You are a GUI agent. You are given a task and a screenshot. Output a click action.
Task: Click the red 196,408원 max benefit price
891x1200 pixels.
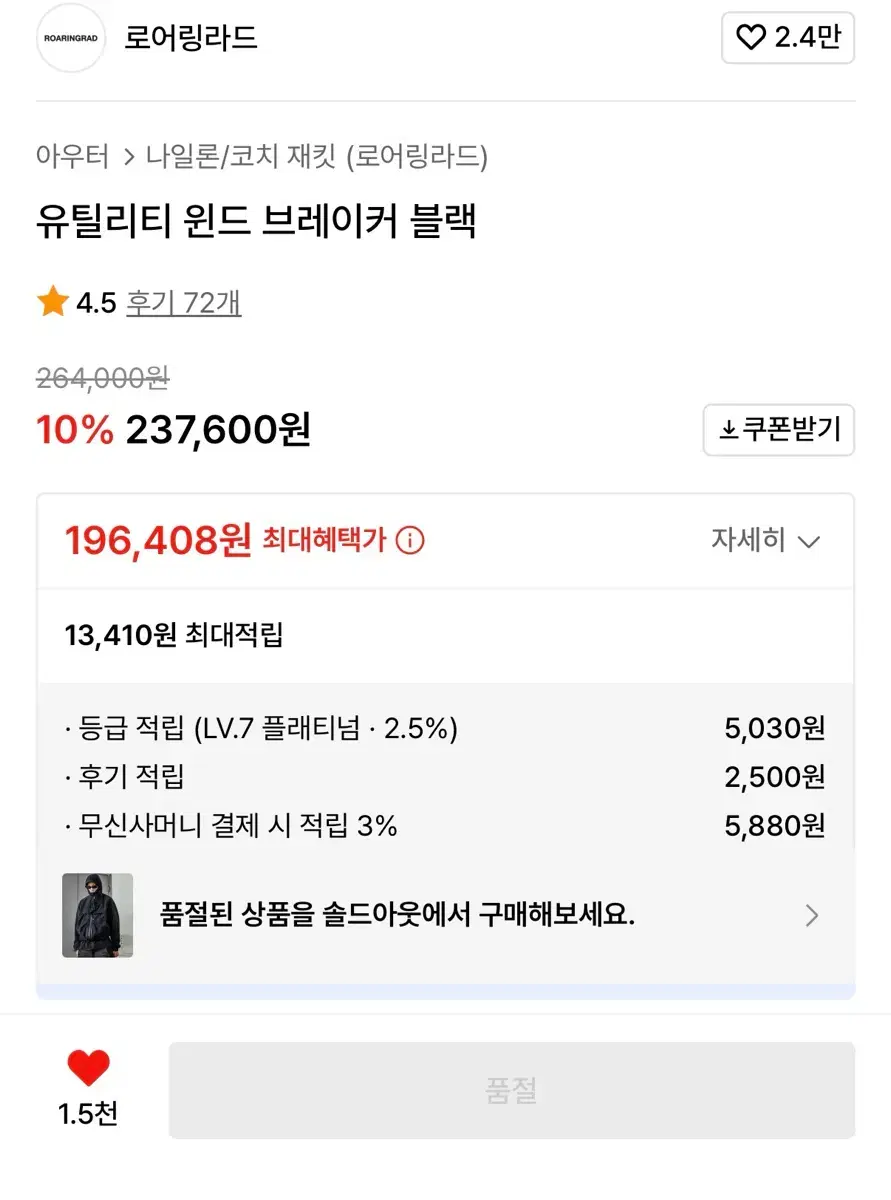pyautogui.click(x=158, y=541)
